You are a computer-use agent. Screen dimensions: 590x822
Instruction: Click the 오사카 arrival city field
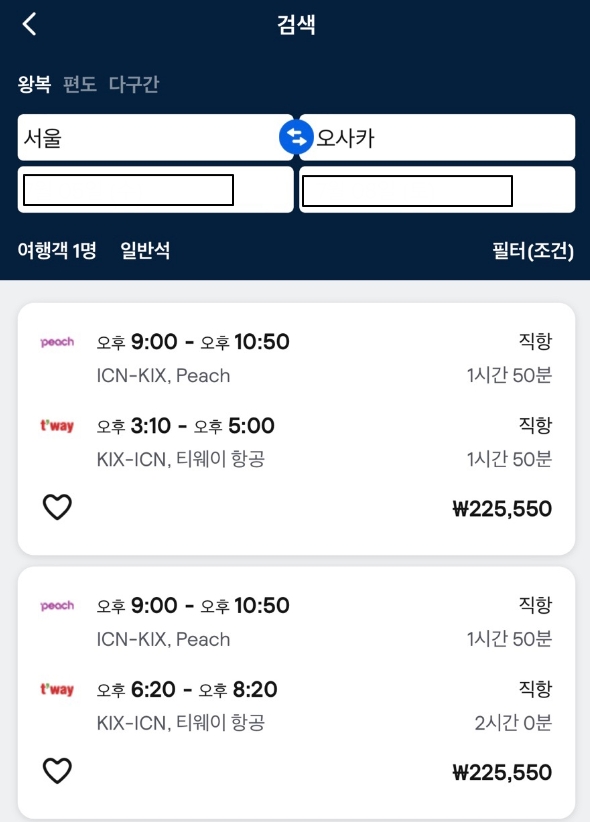(x=440, y=137)
